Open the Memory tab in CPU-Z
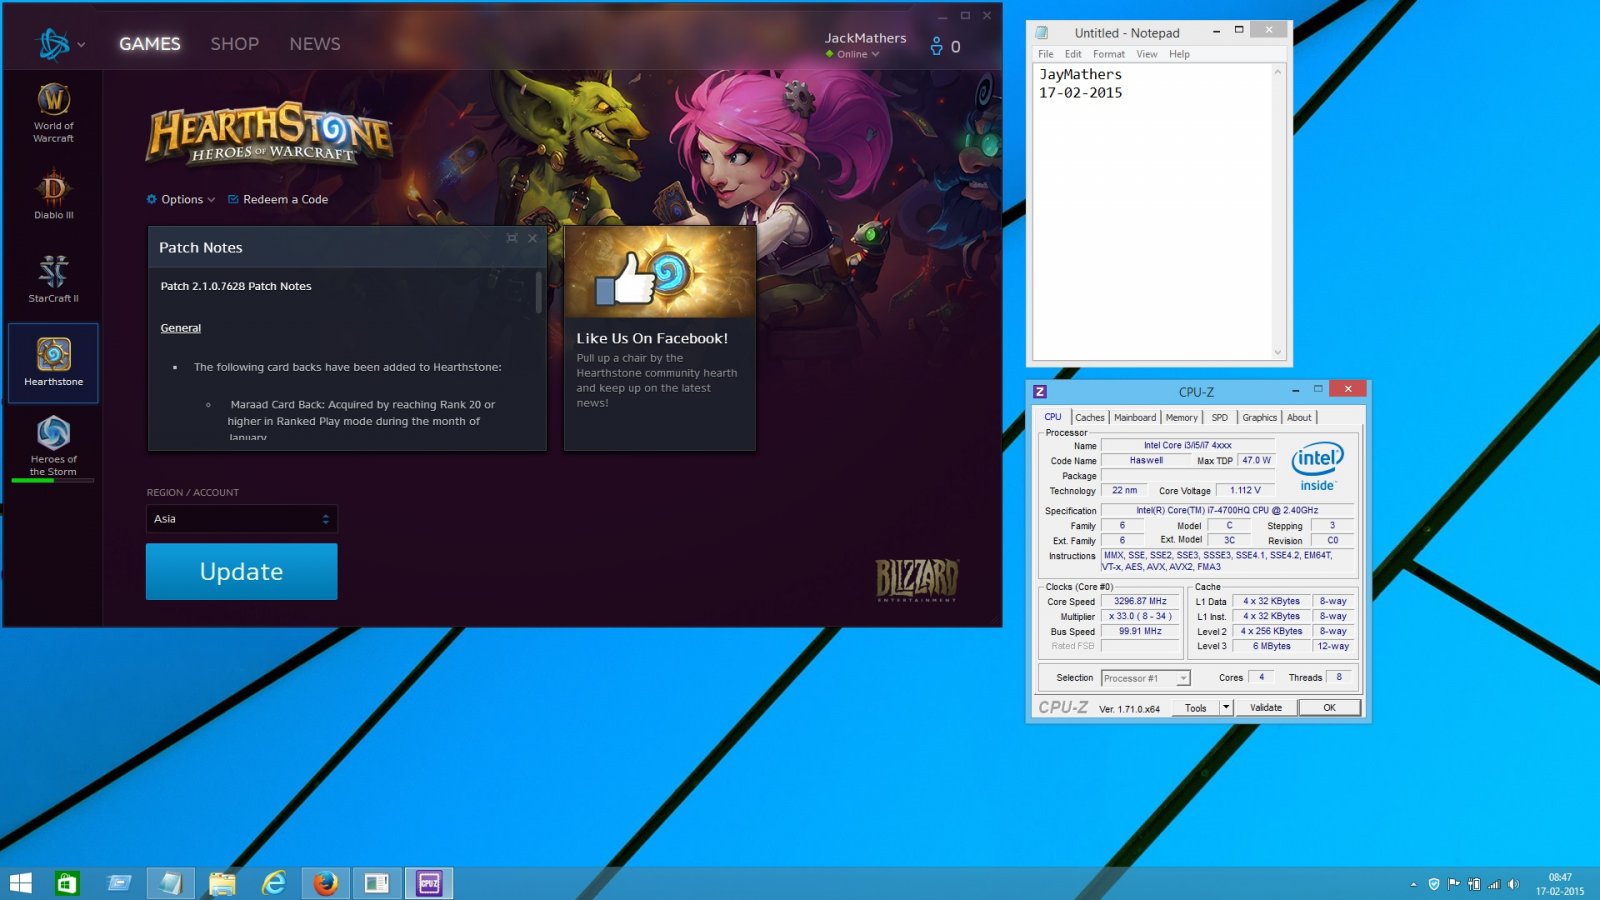 point(1181,418)
